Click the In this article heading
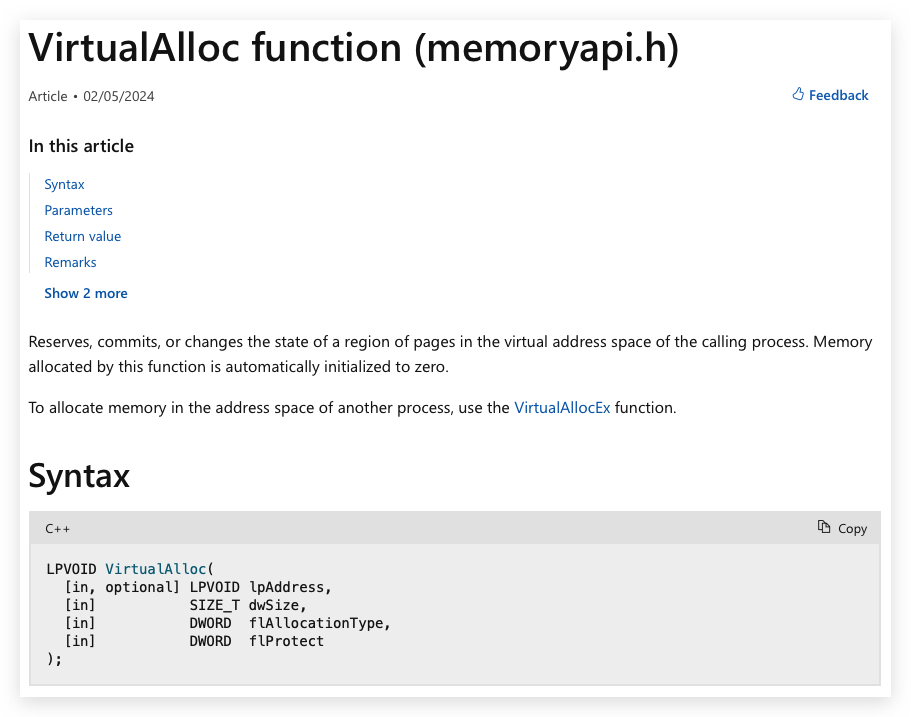This screenshot has width=911, height=717. tap(81, 146)
